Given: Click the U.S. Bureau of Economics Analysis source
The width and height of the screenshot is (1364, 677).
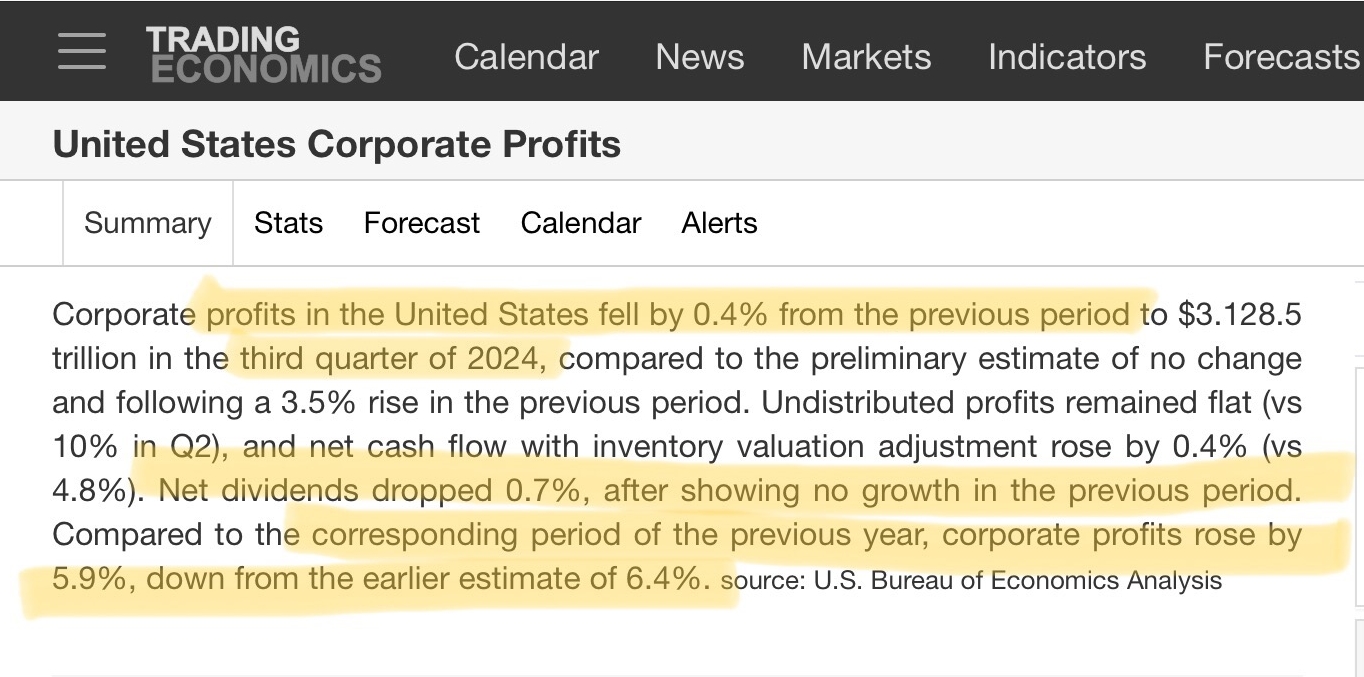Looking at the screenshot, I should coord(1018,581).
